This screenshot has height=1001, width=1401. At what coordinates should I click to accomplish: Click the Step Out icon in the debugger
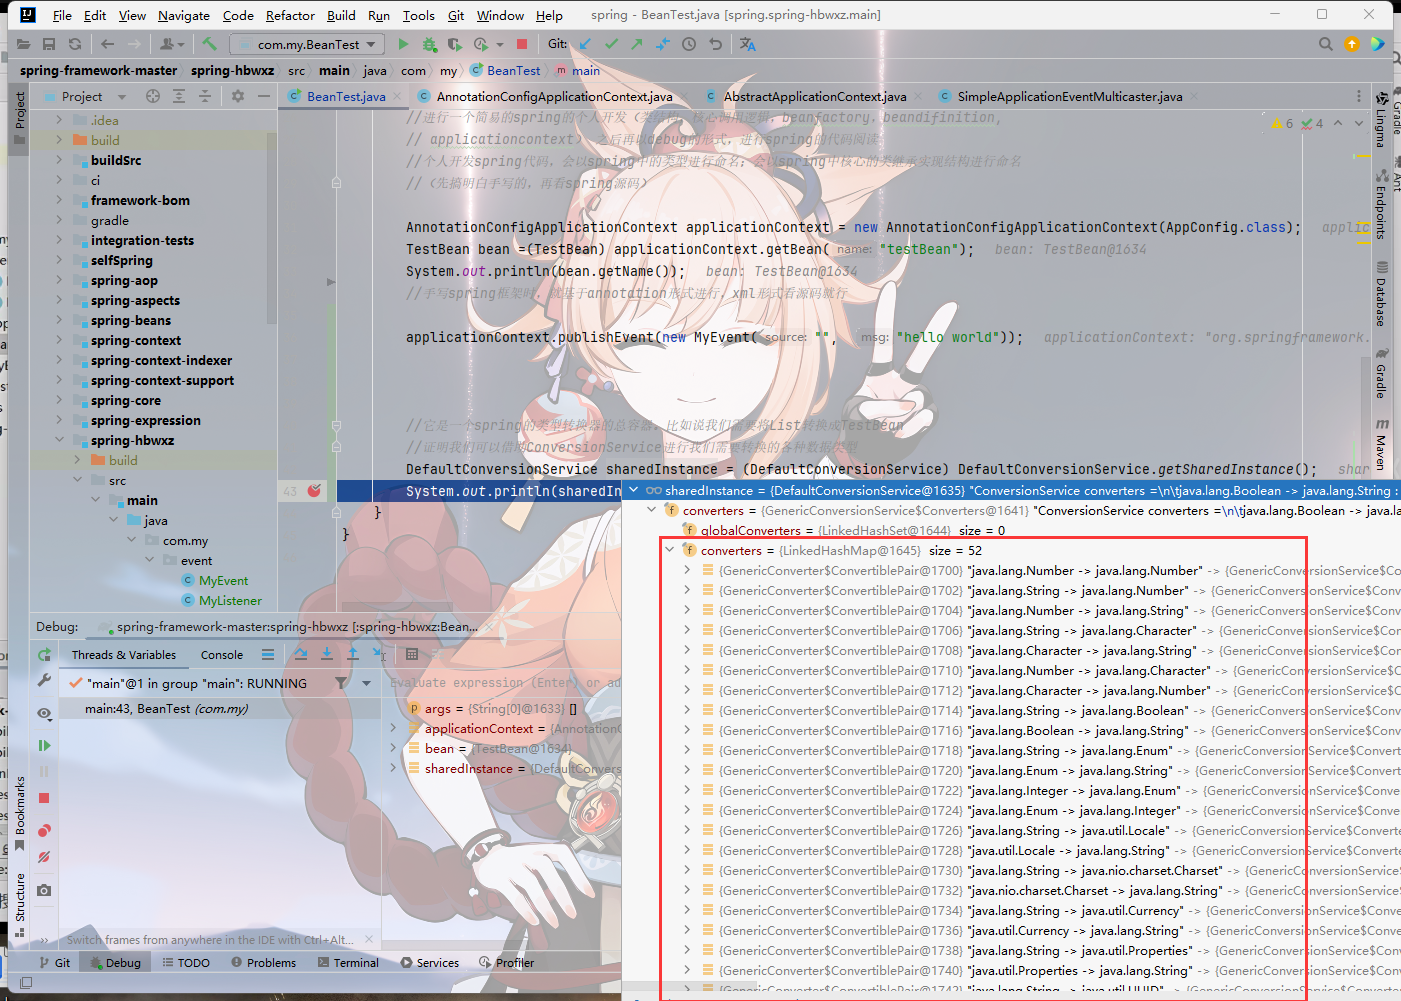[x=353, y=654]
